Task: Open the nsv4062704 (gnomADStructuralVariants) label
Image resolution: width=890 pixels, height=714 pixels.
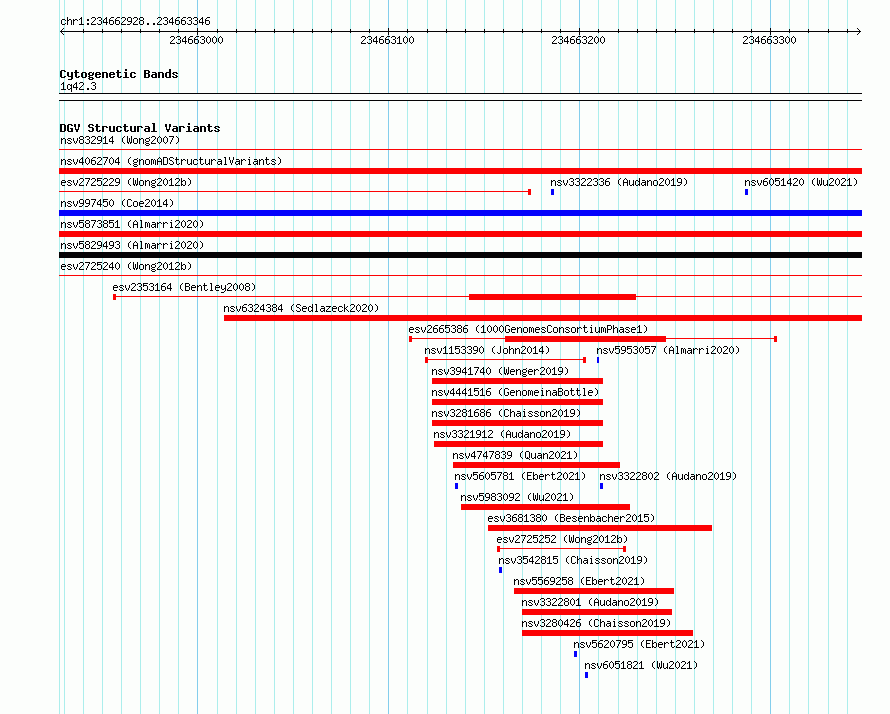Action: (171, 161)
